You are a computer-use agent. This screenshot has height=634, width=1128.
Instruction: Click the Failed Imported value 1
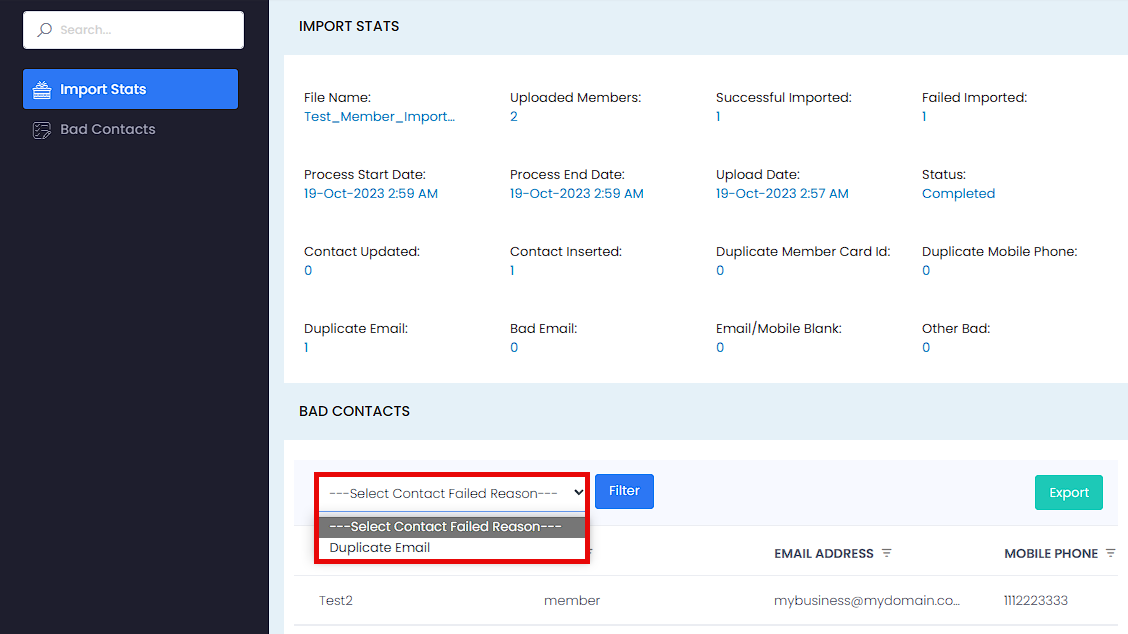click(x=924, y=117)
